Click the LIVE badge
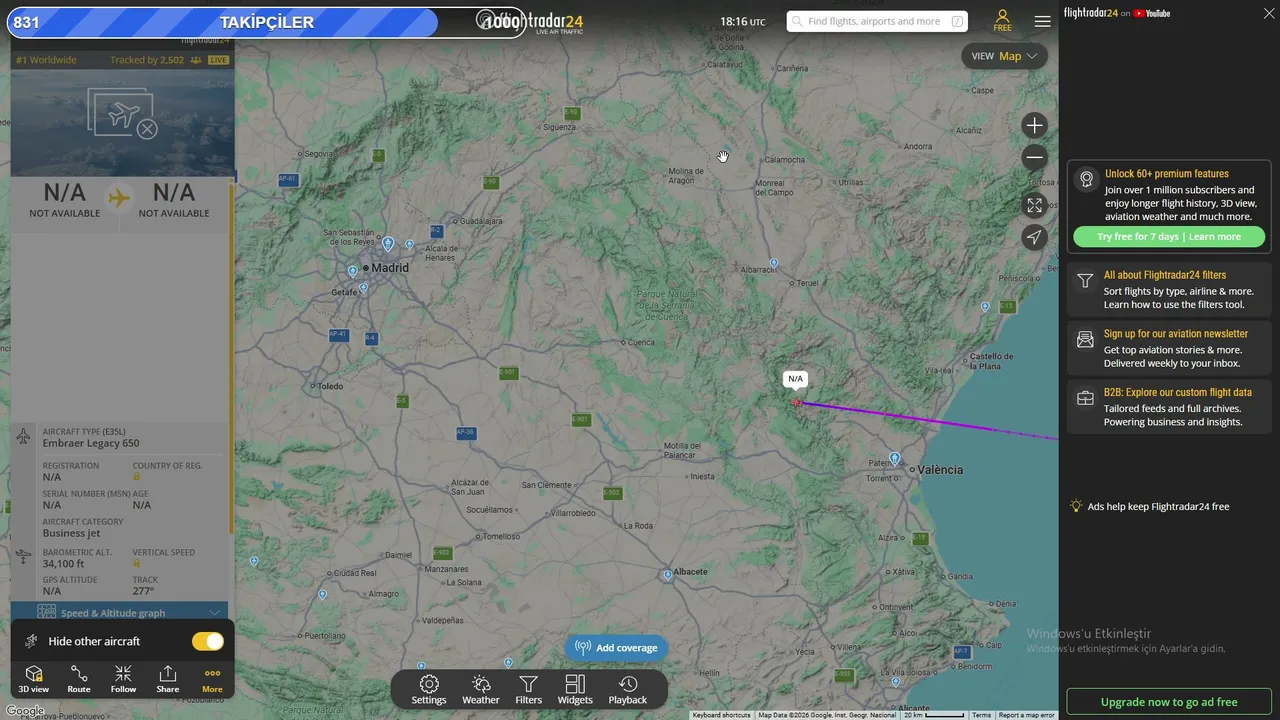 [218, 60]
